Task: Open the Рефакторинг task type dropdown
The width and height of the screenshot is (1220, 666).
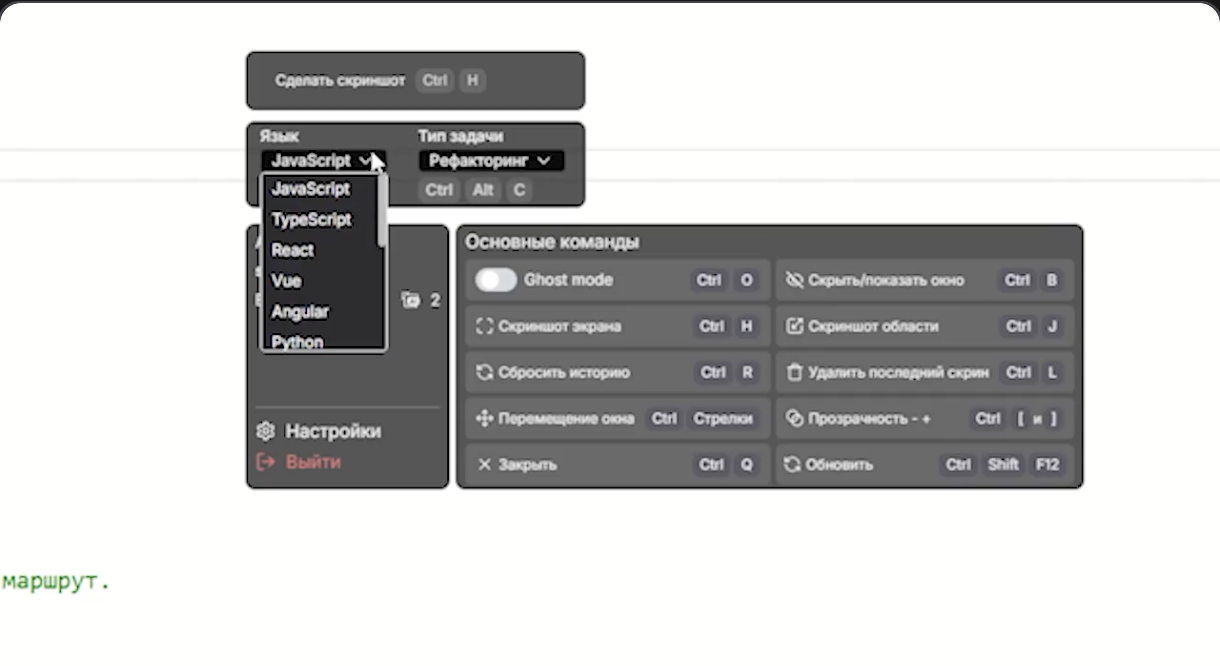Action: (x=491, y=160)
